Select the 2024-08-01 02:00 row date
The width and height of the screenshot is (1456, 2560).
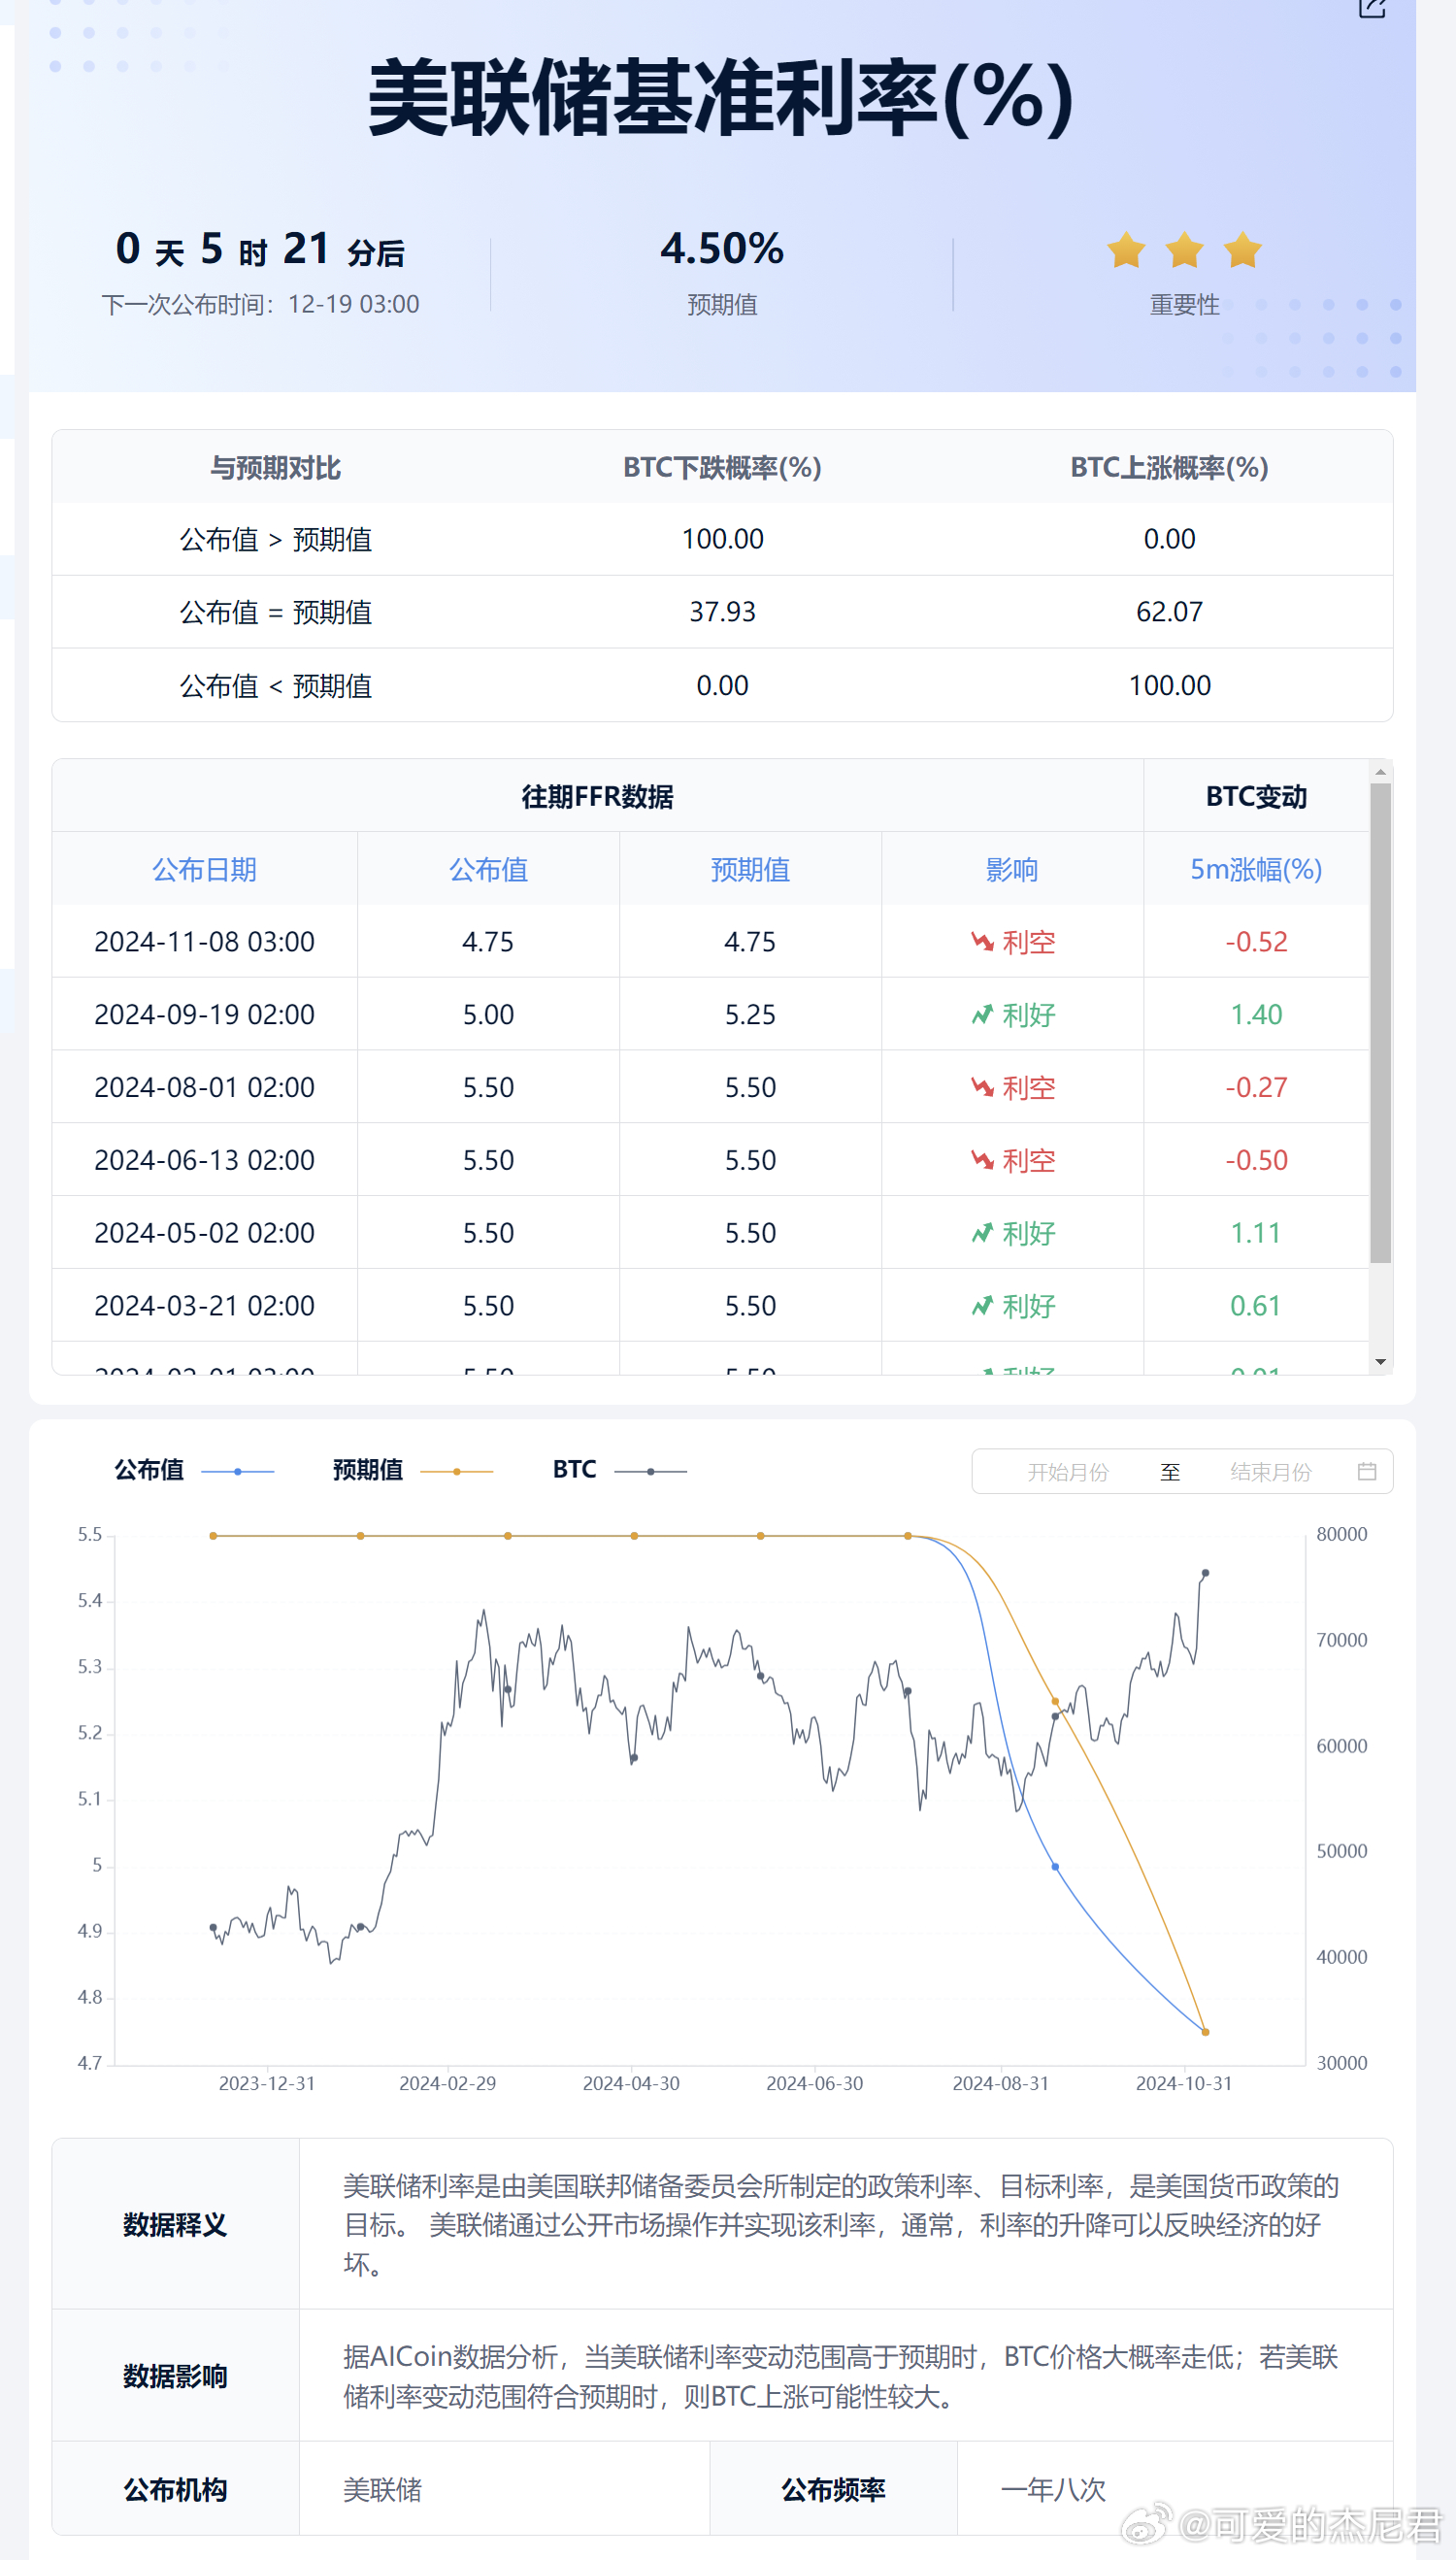tap(204, 1088)
